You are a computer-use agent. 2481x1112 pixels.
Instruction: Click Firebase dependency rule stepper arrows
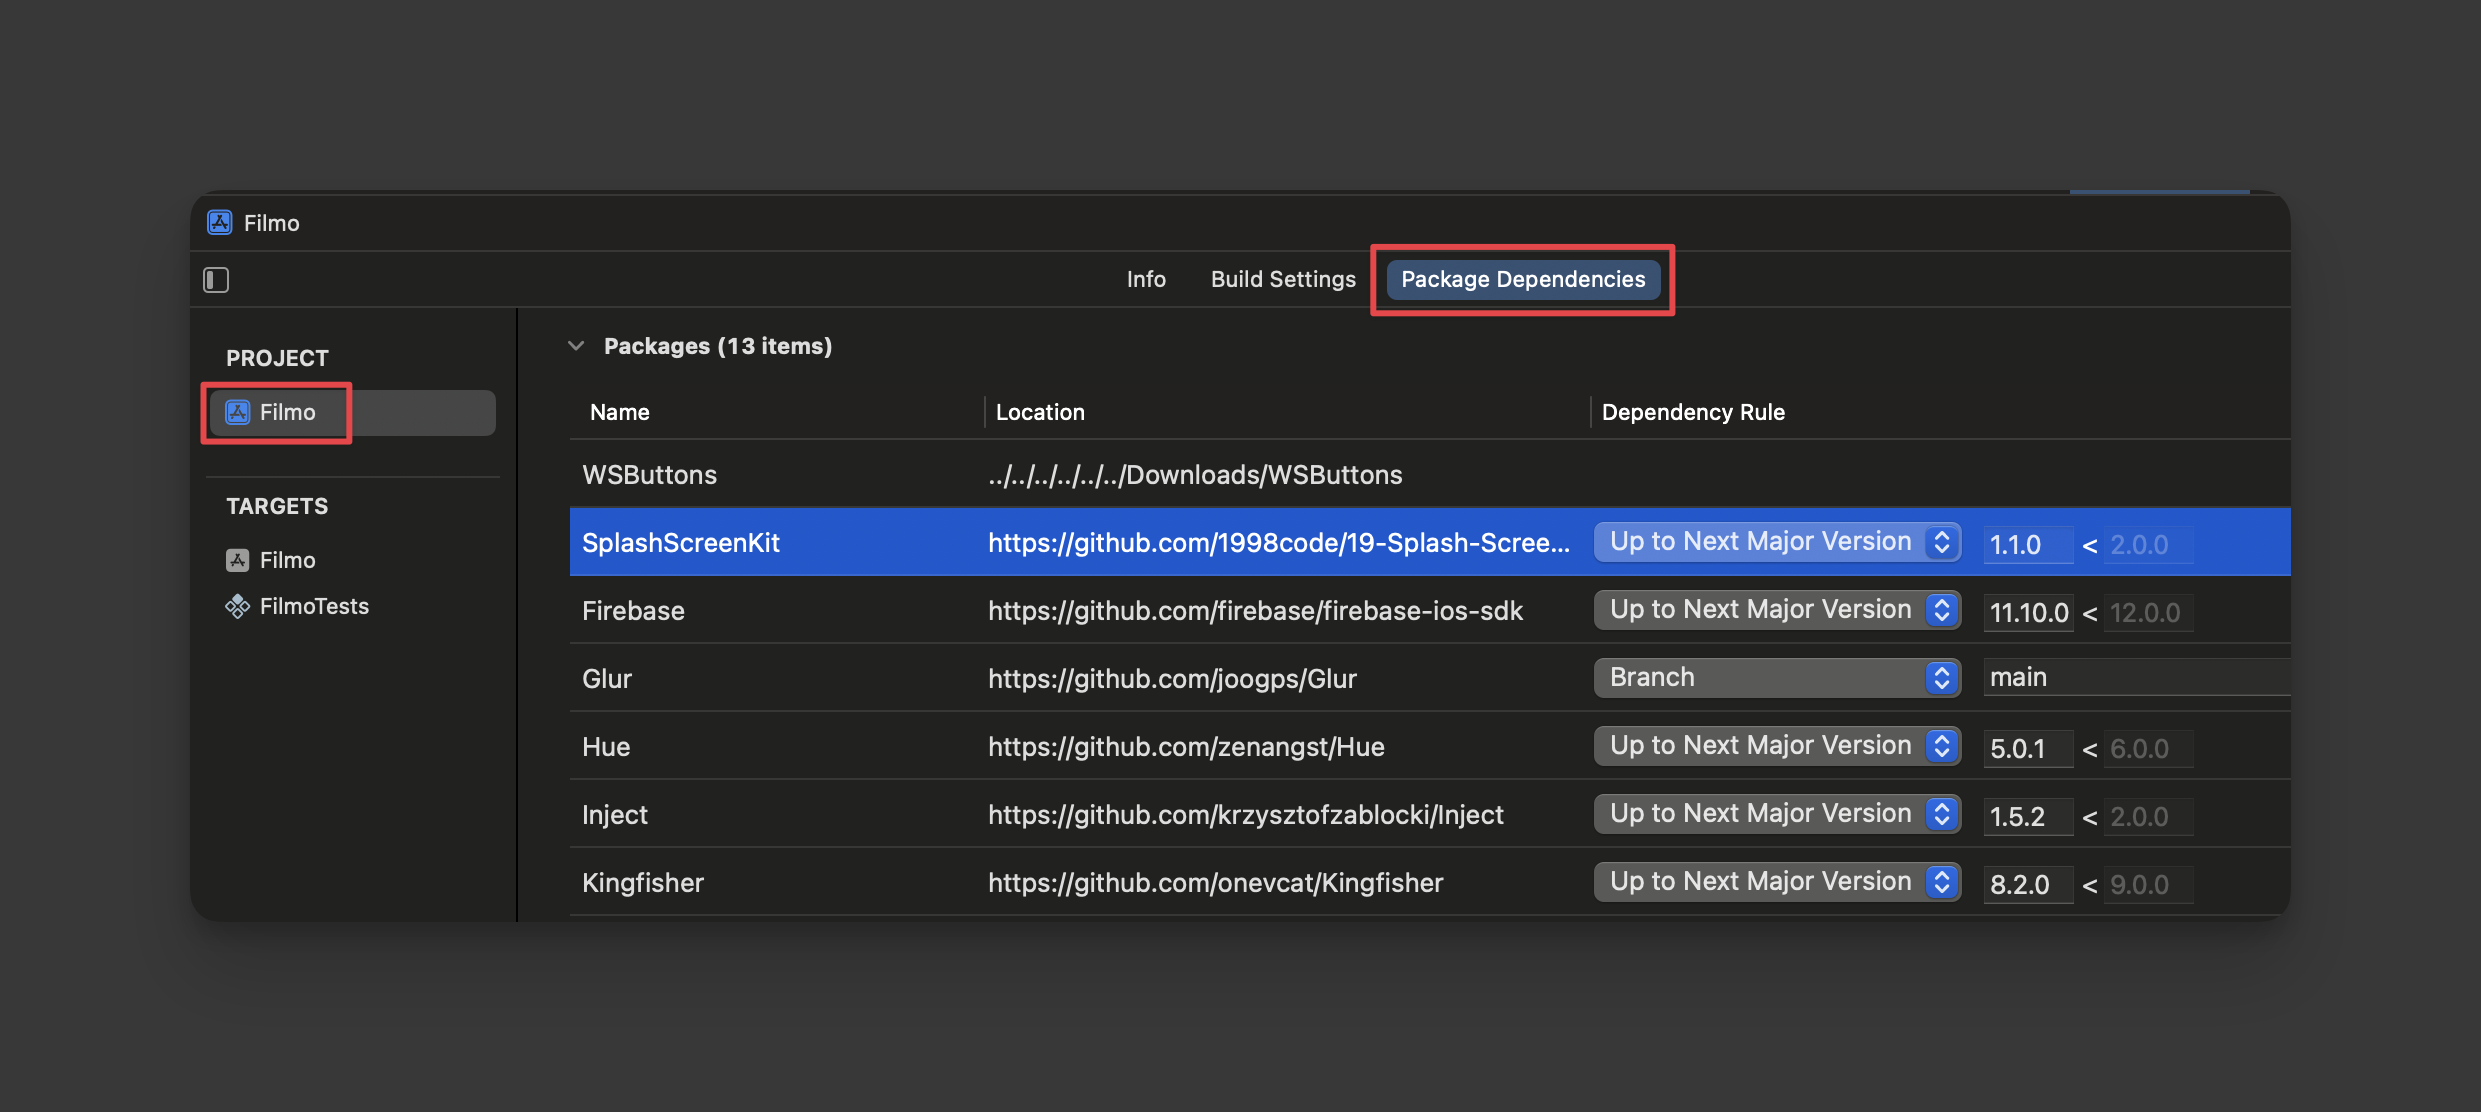(1941, 610)
